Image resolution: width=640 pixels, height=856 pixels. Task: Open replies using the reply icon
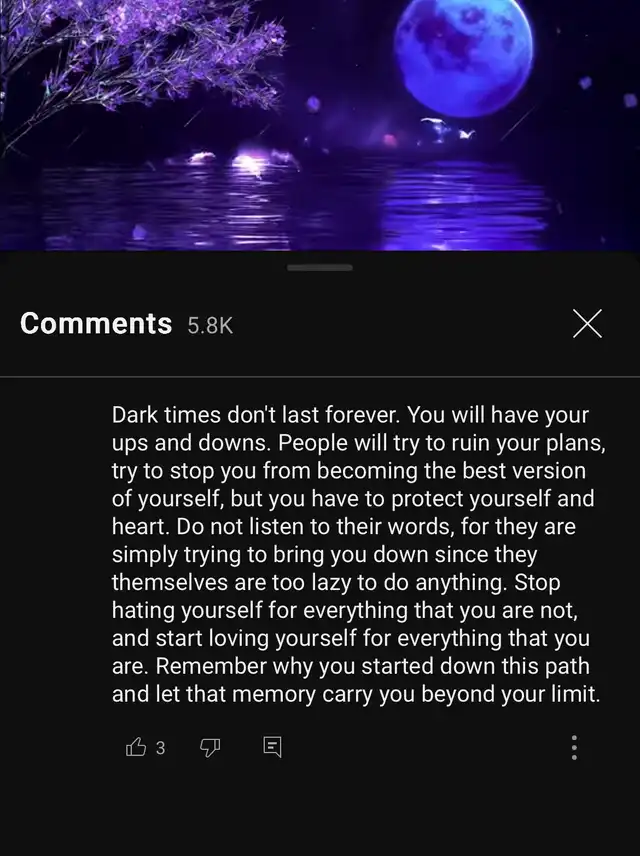pyautogui.click(x=272, y=747)
